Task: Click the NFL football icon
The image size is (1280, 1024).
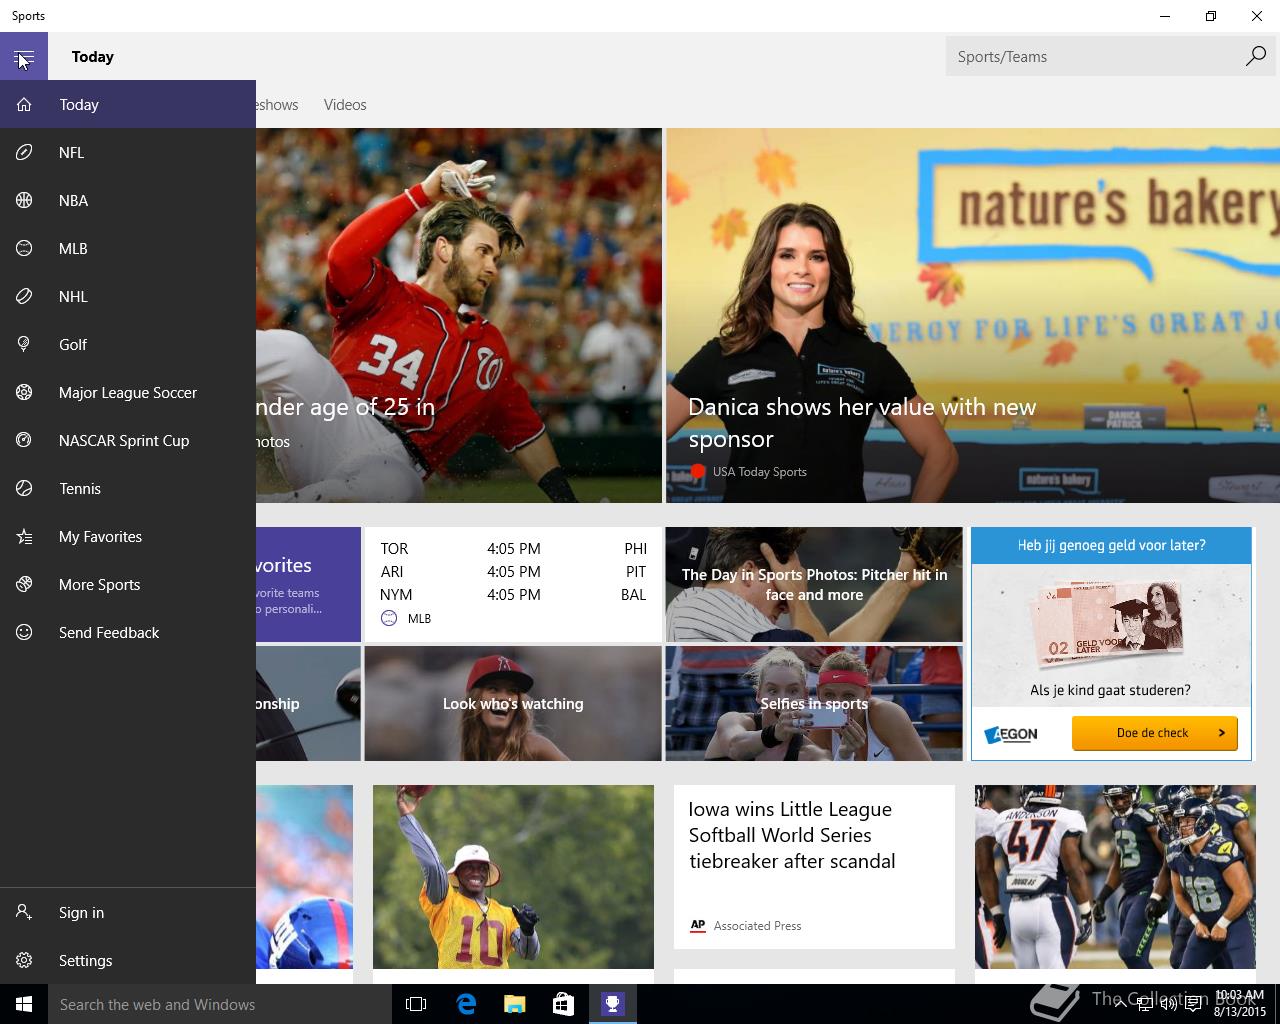Action: [24, 152]
